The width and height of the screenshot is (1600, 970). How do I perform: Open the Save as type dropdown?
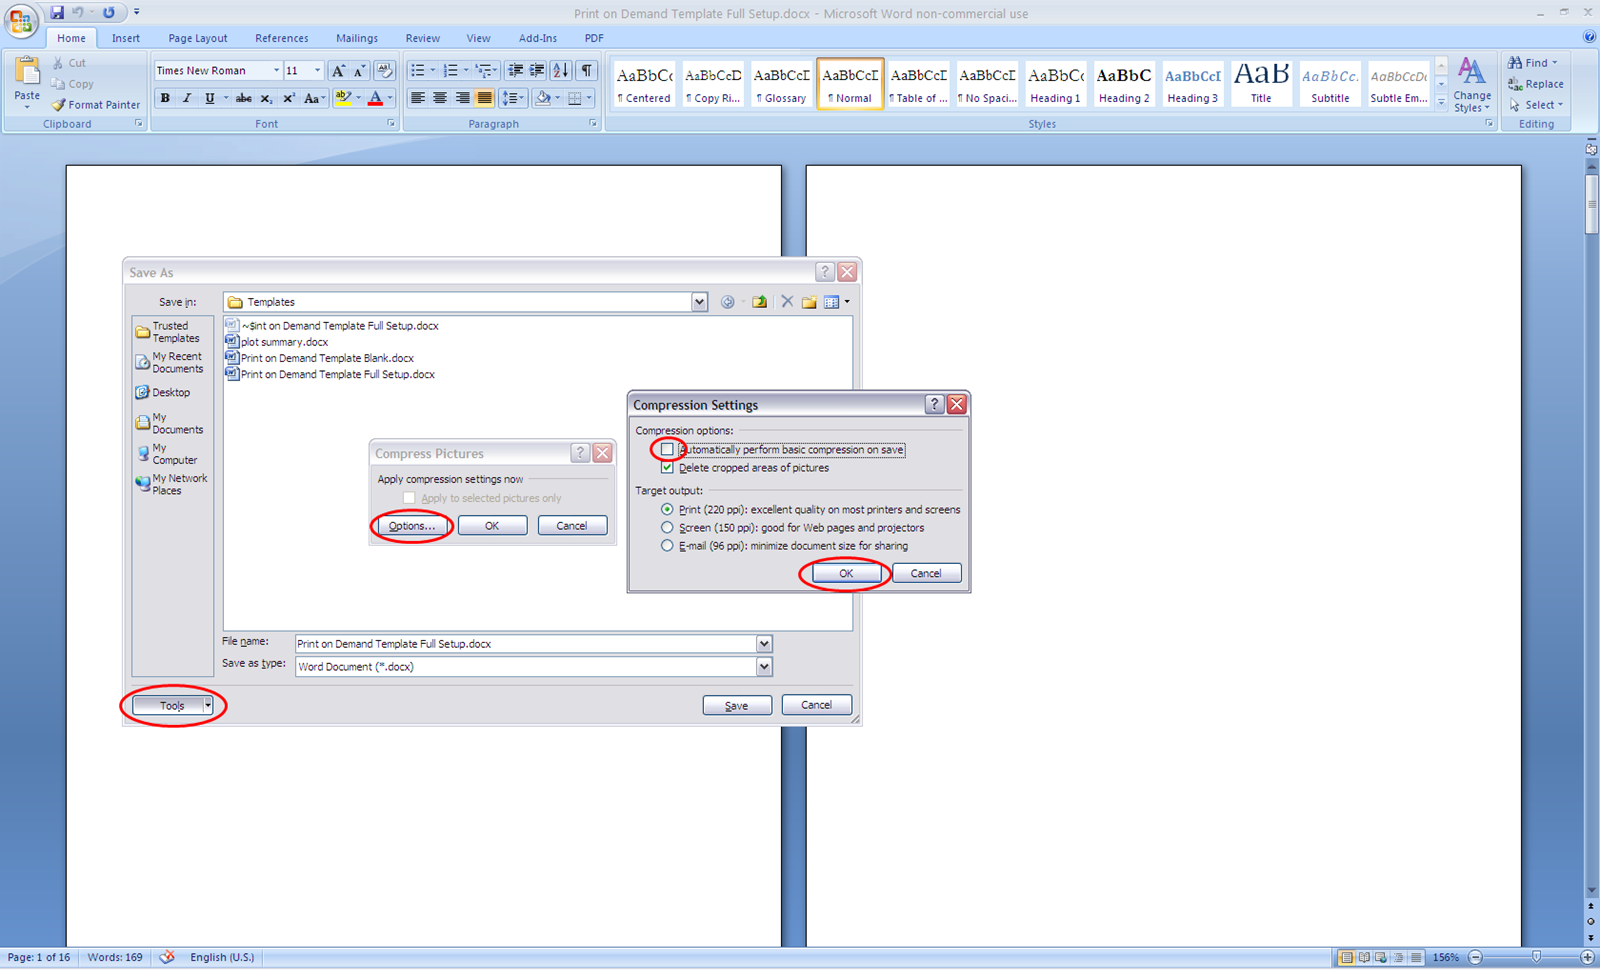point(763,666)
